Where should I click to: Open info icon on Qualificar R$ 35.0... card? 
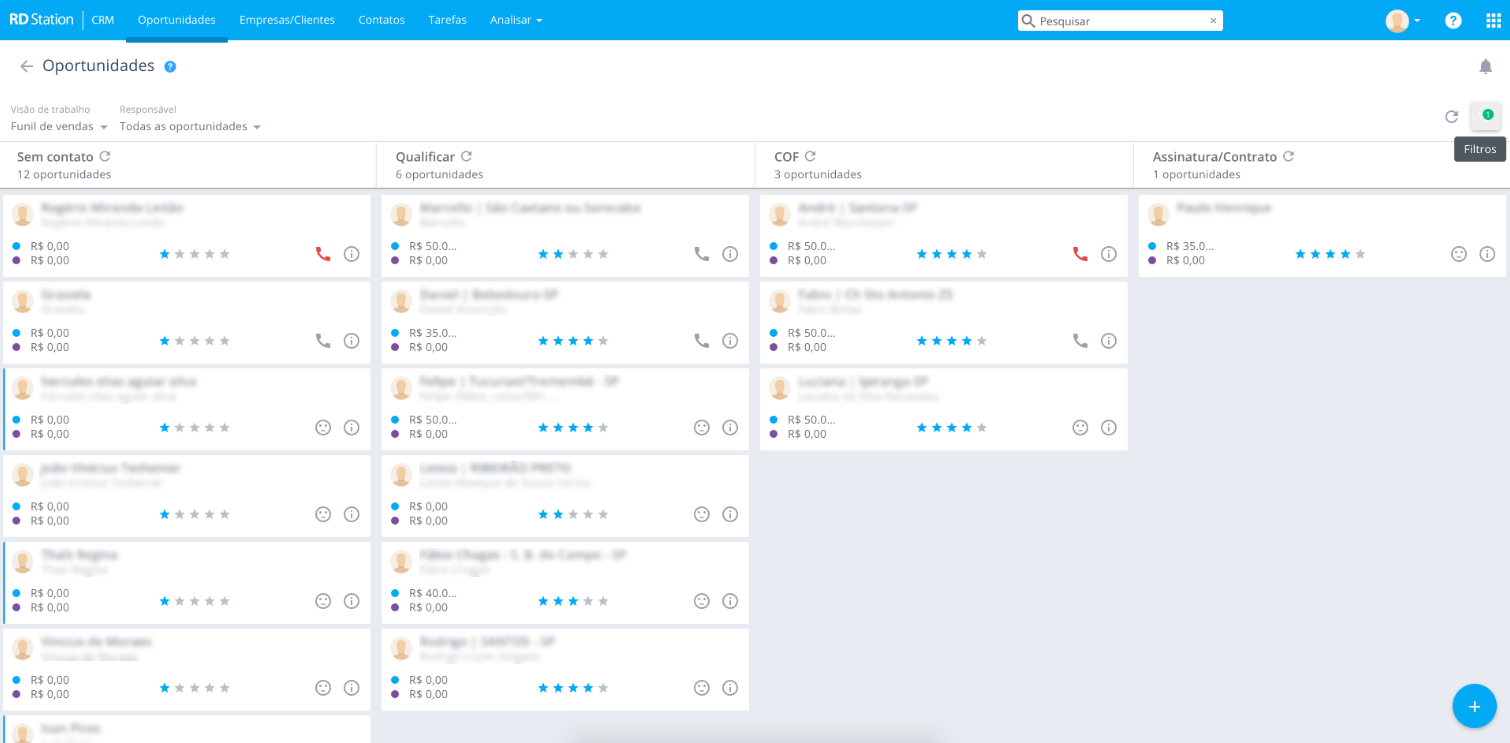(x=730, y=341)
